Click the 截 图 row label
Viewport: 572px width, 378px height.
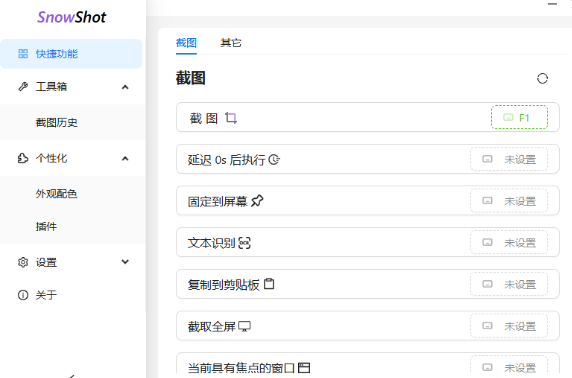tap(204, 118)
